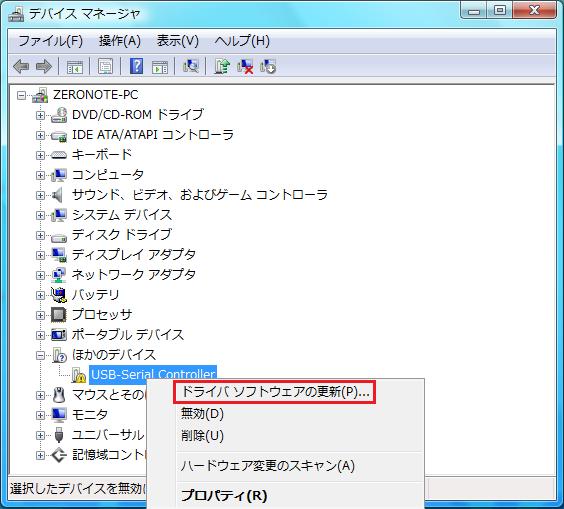
Task: Click the Forward arrow toolbar icon
Action: click(44, 67)
